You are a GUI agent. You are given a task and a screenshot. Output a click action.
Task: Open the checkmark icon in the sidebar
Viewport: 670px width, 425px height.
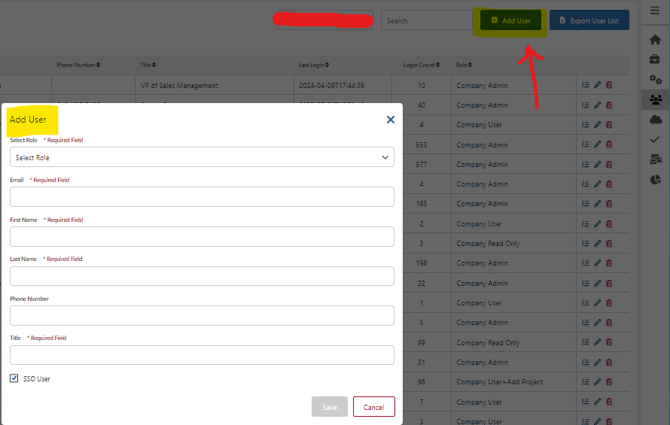pyautogui.click(x=655, y=140)
